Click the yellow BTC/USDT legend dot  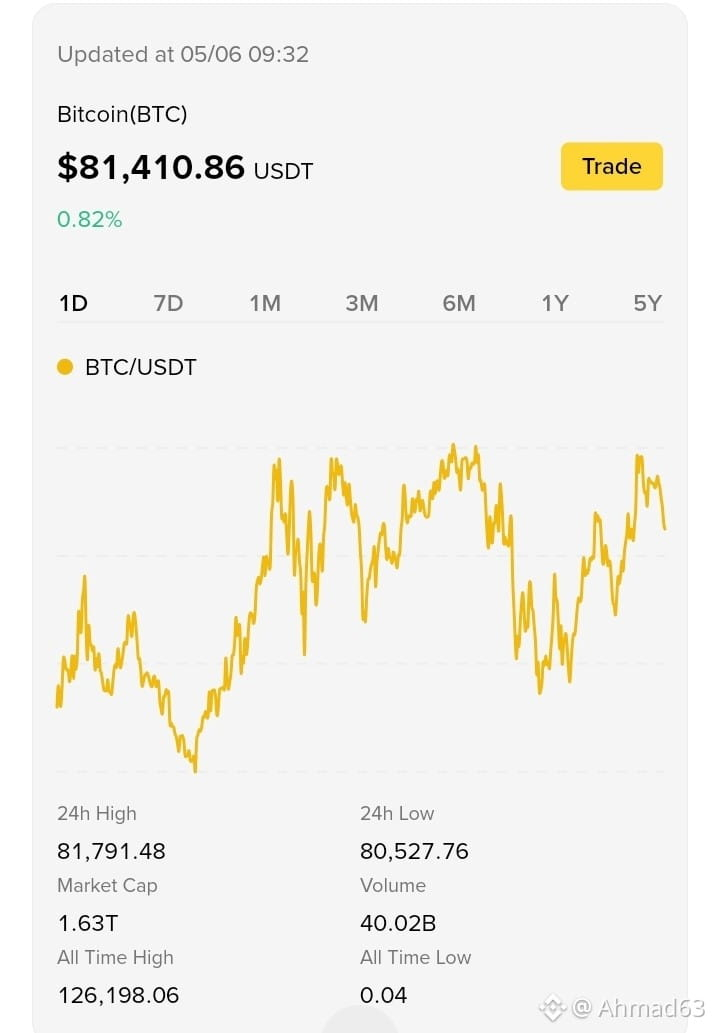[x=65, y=367]
